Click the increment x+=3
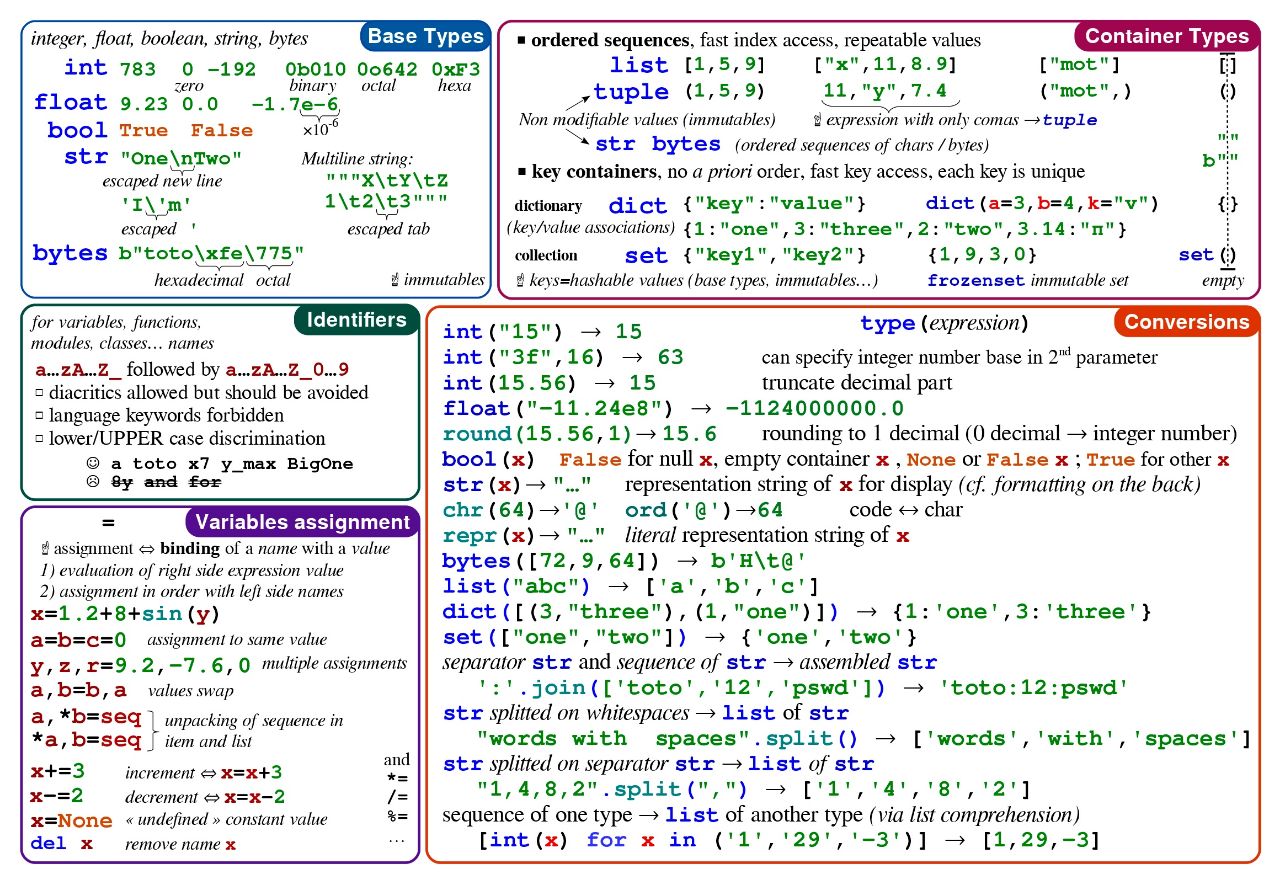 [x=58, y=771]
